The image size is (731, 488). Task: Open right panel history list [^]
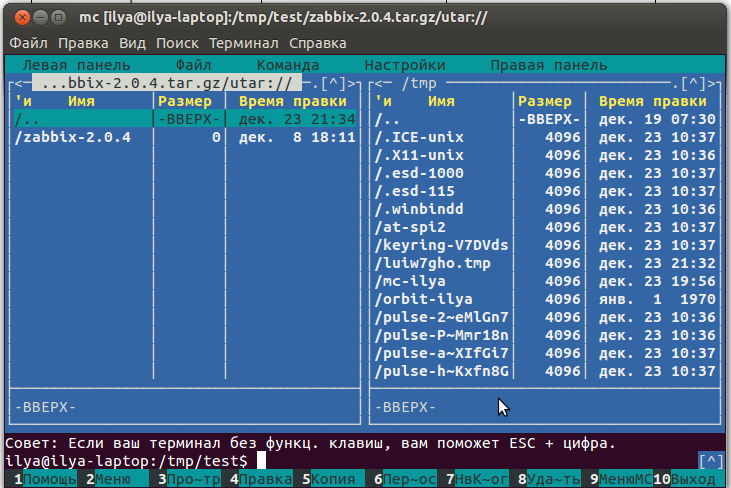click(x=693, y=83)
